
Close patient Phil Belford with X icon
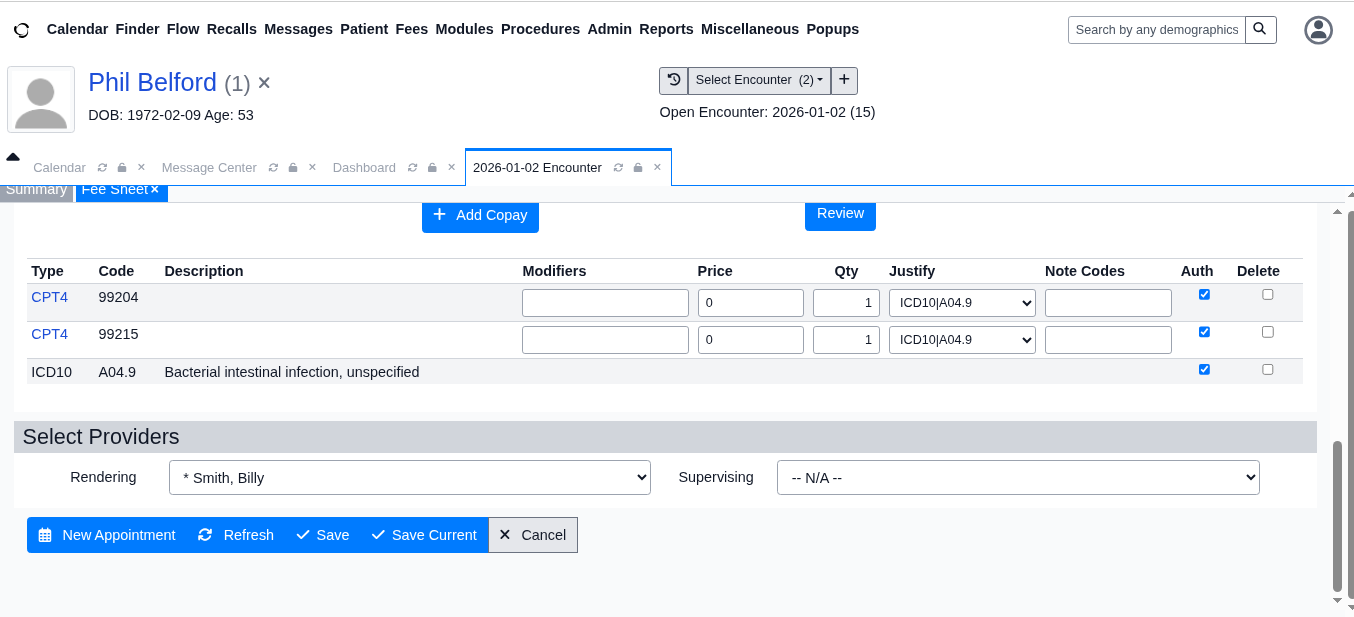pyautogui.click(x=264, y=83)
